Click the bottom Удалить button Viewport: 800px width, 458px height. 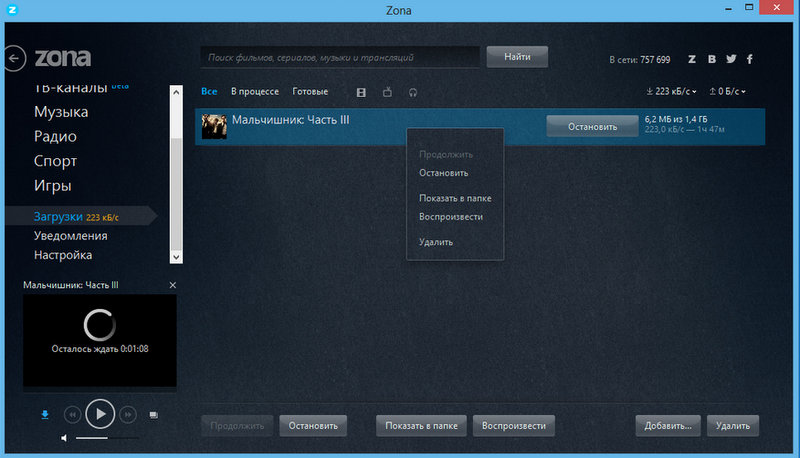(733, 426)
